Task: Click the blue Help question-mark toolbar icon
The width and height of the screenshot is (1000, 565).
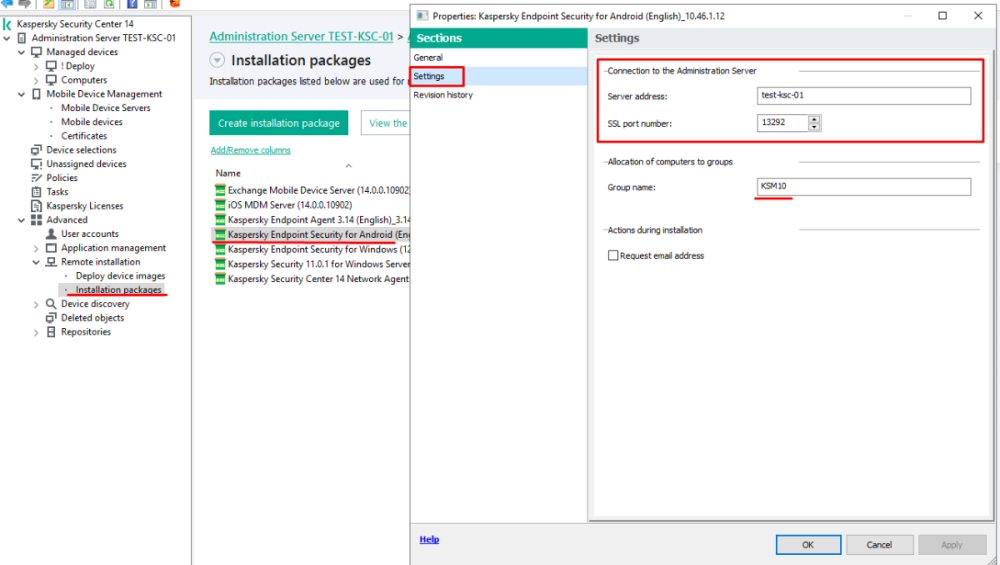Action: pos(132,4)
